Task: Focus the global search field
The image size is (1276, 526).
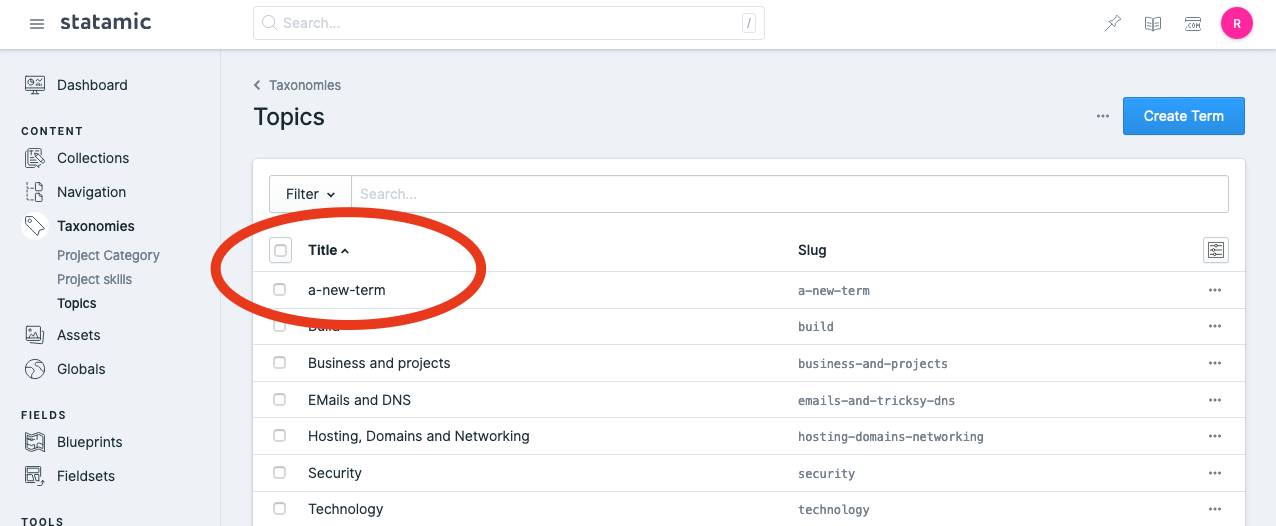Action: coord(508,23)
